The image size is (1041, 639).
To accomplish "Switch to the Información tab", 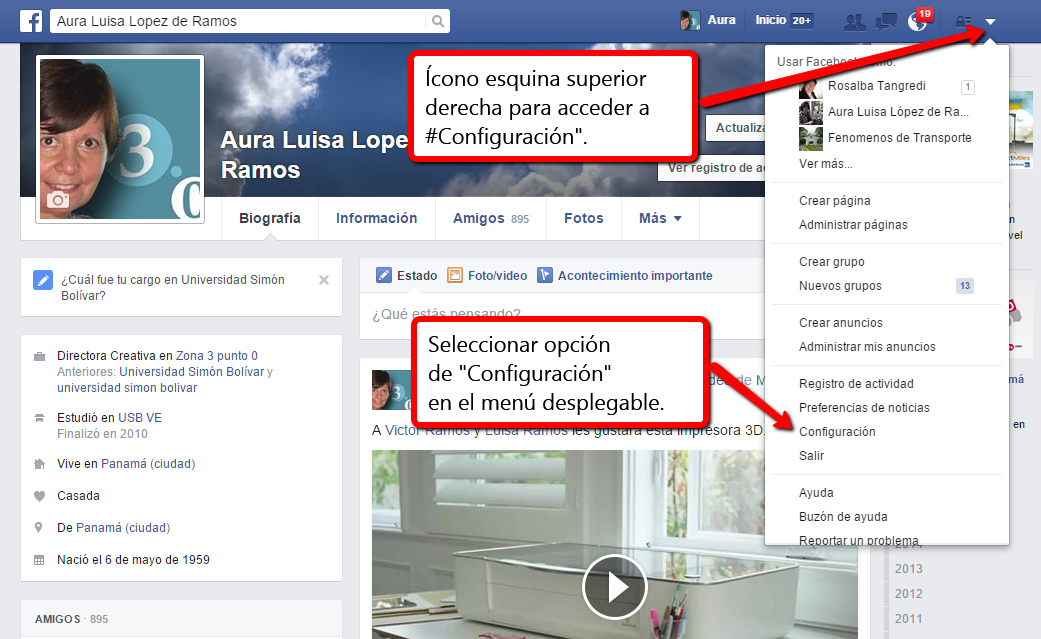I will pos(376,219).
